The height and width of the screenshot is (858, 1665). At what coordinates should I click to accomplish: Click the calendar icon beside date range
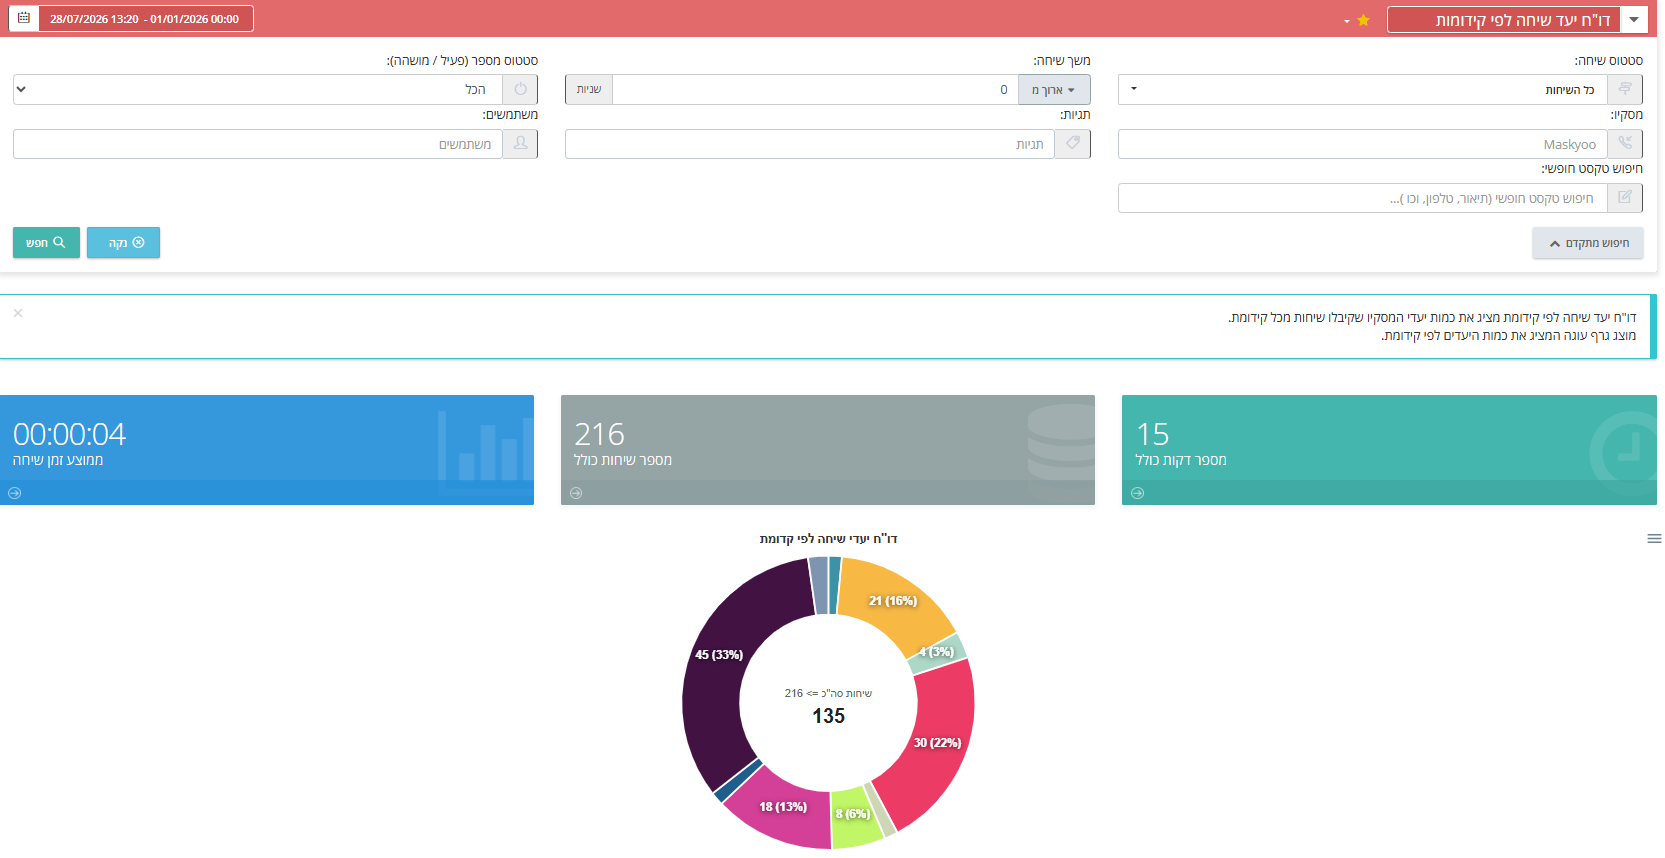pos(24,18)
